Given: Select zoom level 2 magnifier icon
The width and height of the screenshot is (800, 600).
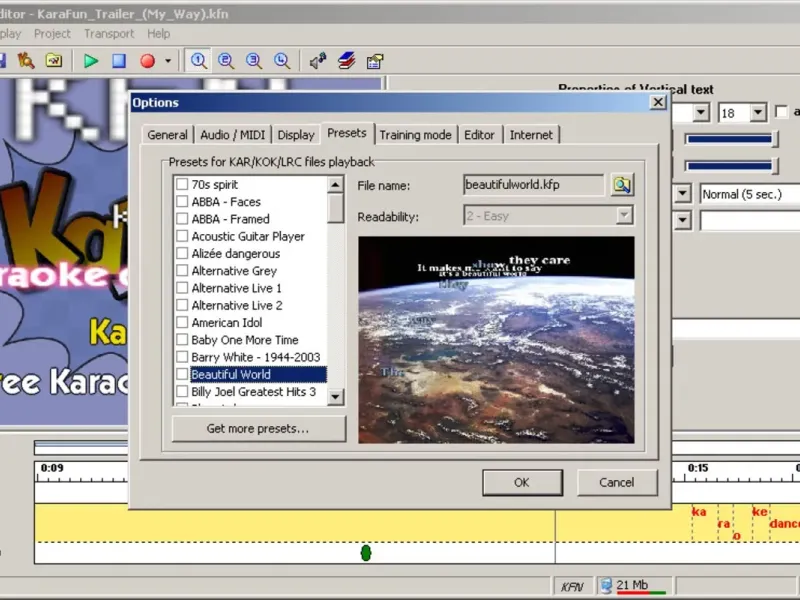Looking at the screenshot, I should tap(226, 61).
